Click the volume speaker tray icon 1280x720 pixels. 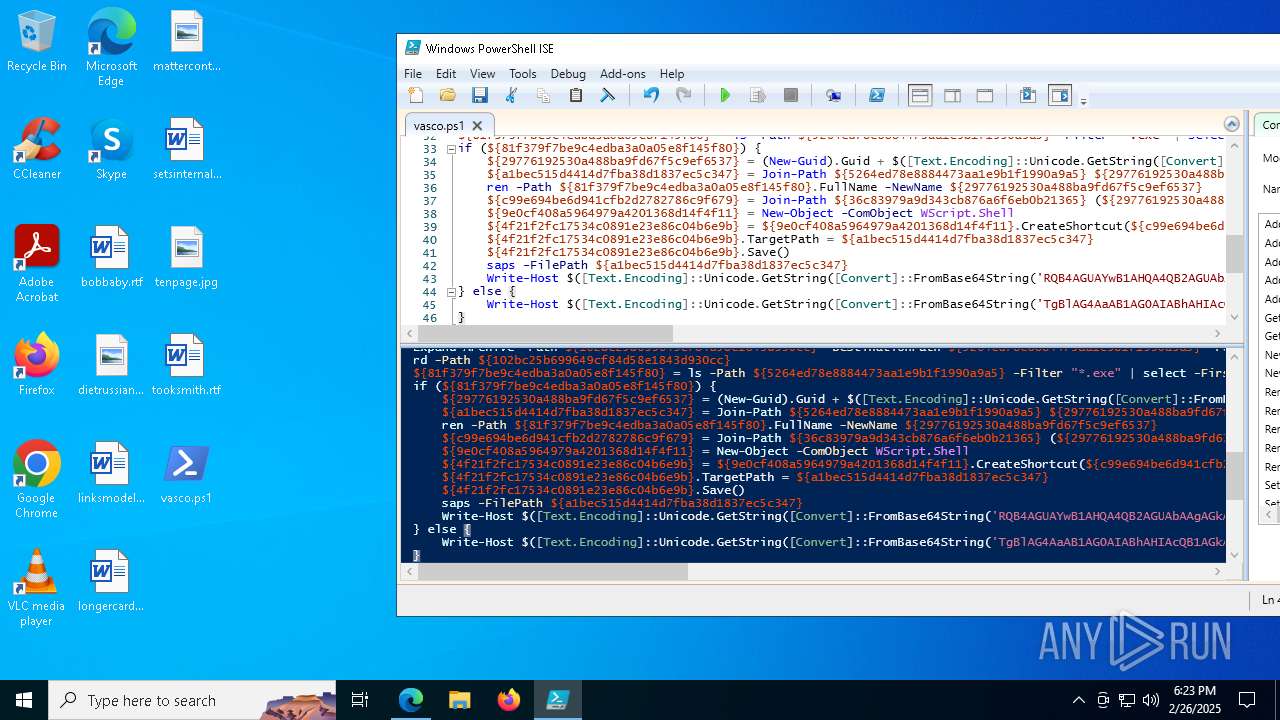pyautogui.click(x=1151, y=700)
